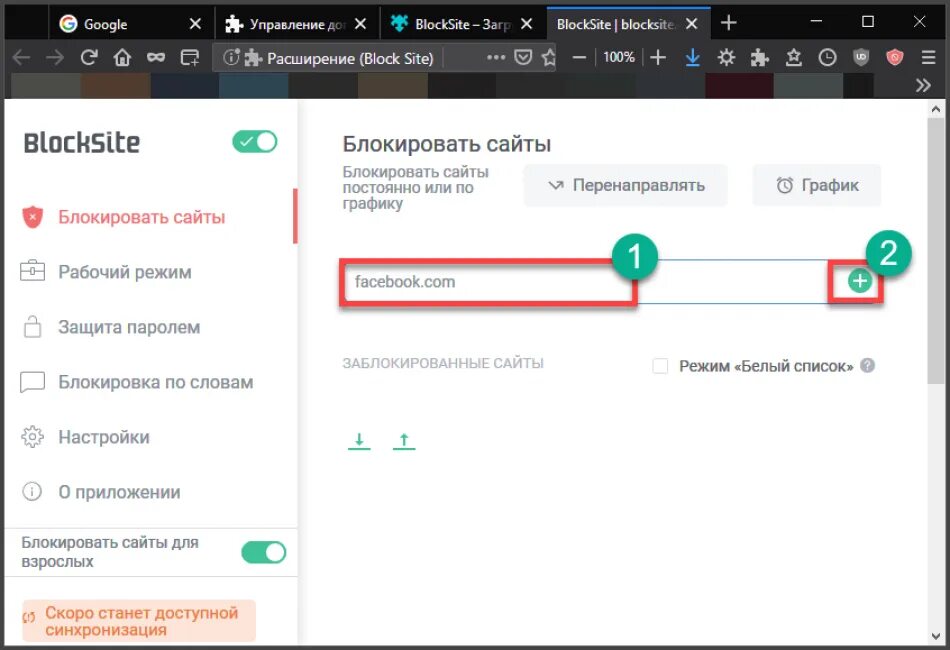Click the site information icon in address bar
The width and height of the screenshot is (950, 650).
(231, 58)
